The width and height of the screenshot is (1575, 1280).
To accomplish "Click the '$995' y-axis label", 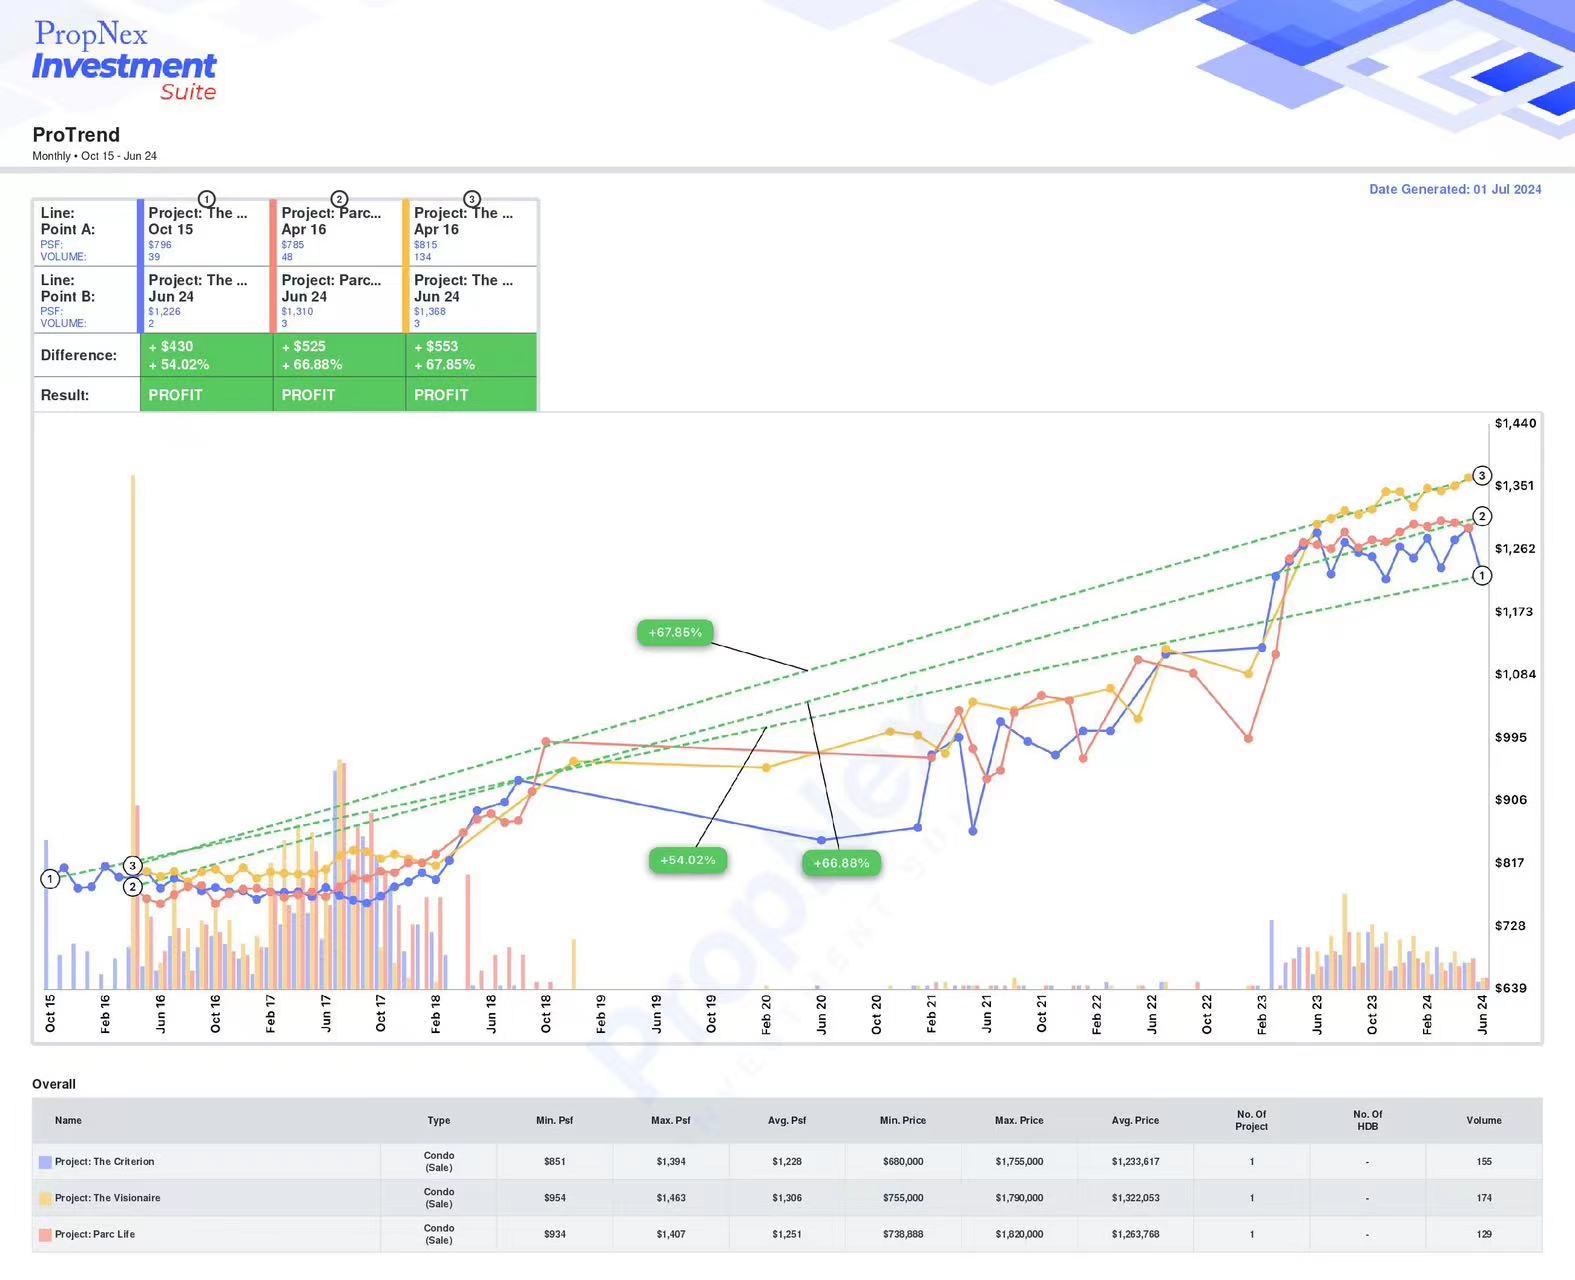I will [x=1511, y=737].
